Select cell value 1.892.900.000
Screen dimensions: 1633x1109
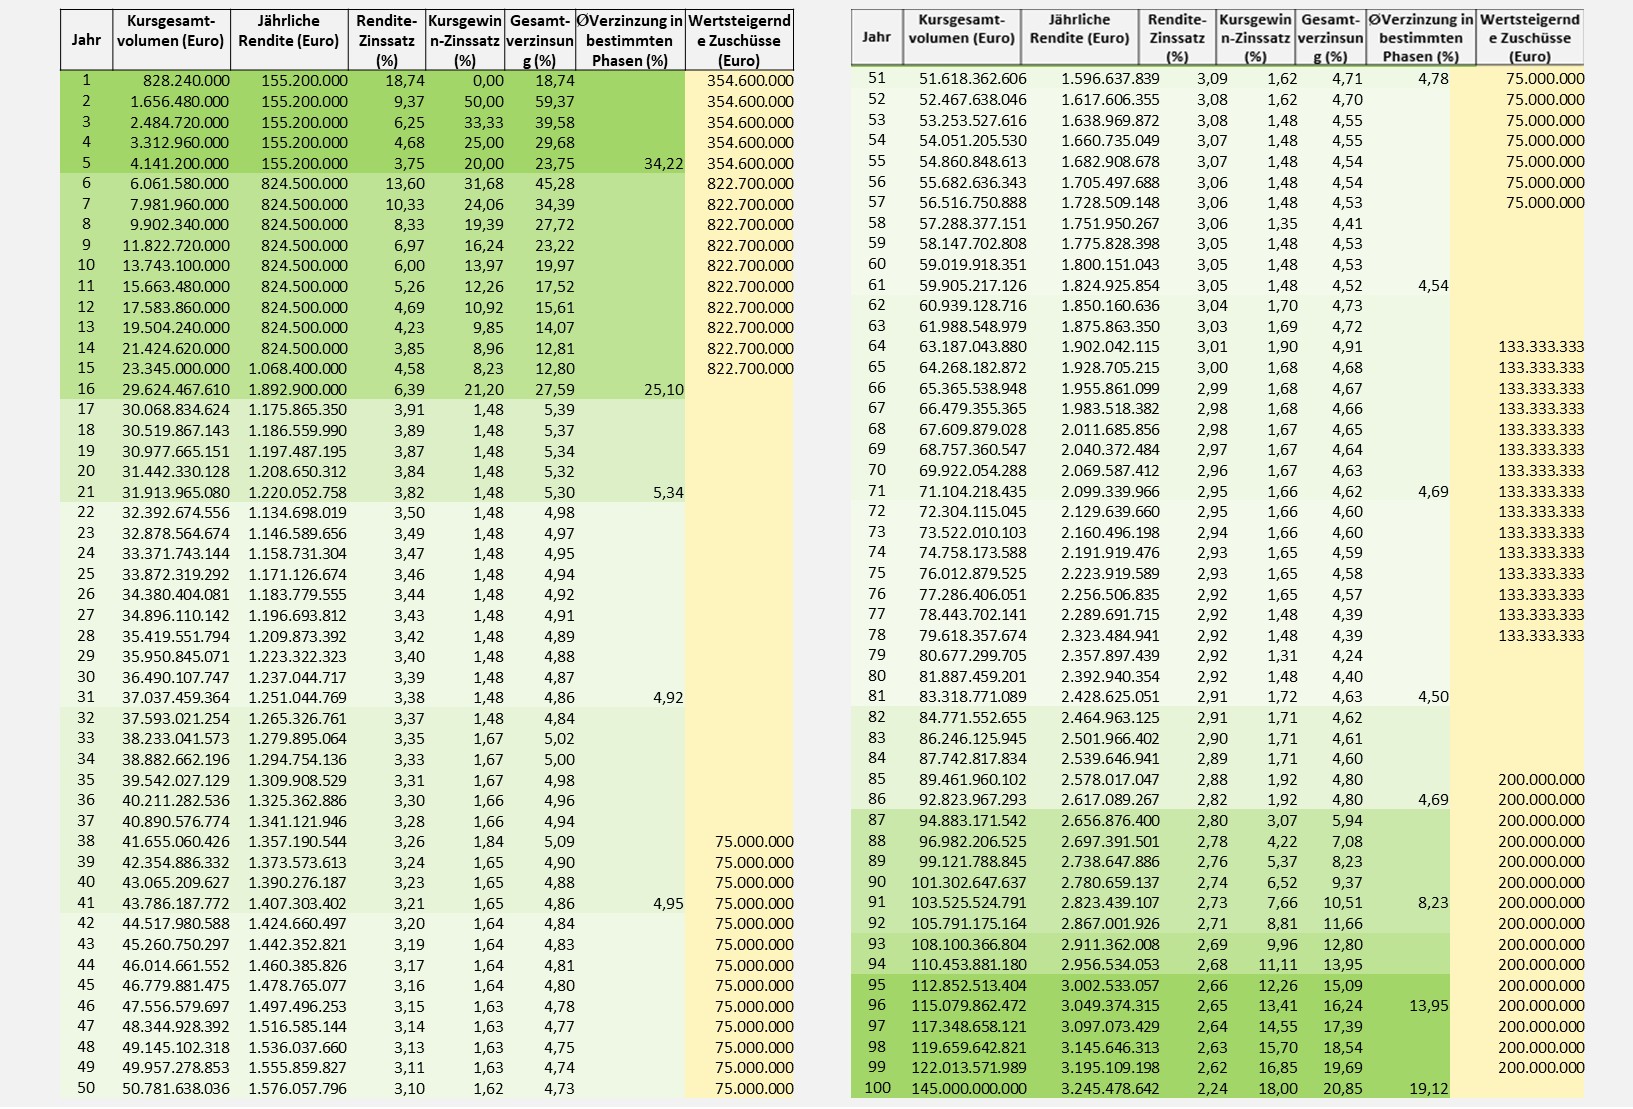297,389
